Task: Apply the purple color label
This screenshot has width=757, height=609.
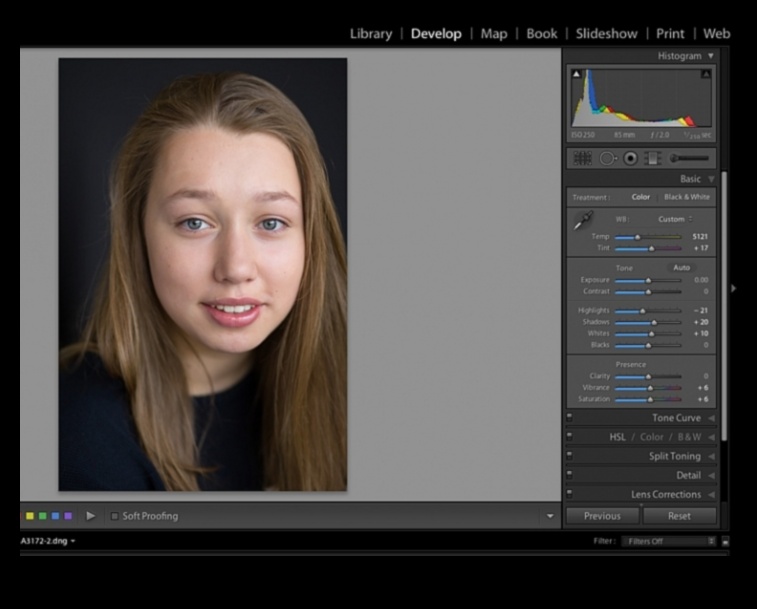Action: tap(68, 516)
